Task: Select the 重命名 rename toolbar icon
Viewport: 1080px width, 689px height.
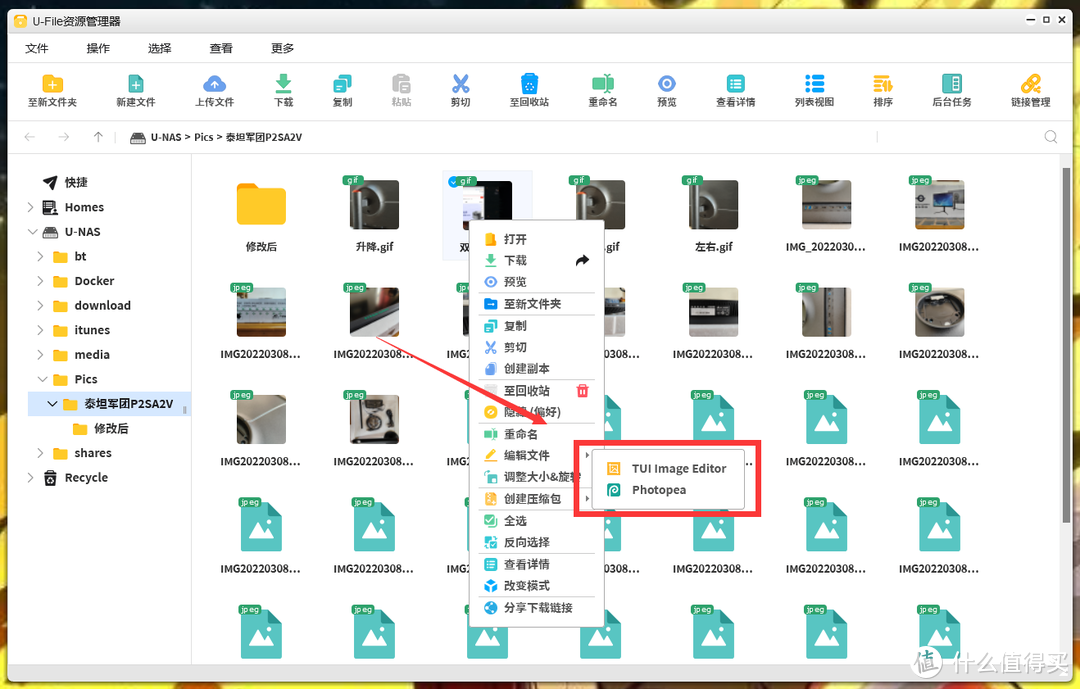Action: pyautogui.click(x=602, y=90)
